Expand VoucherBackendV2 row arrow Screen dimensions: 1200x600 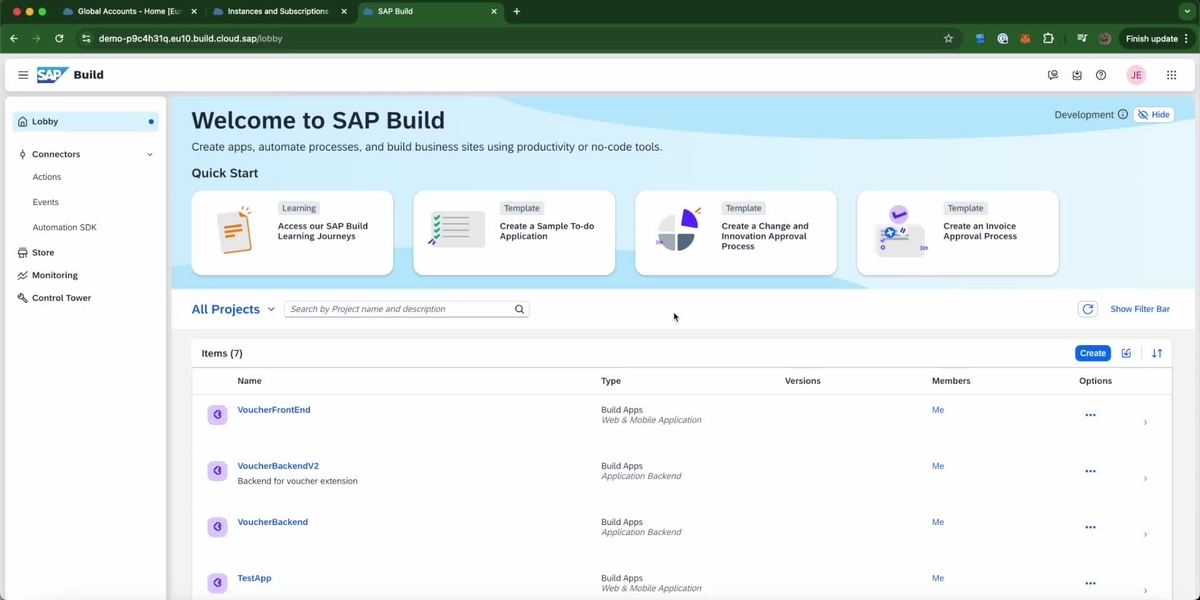click(x=1145, y=478)
